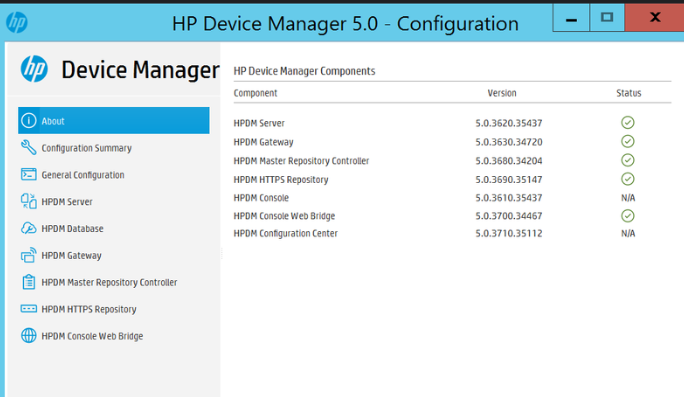Select HPDM Database in the sidebar
684x397 pixels.
[x=72, y=229]
